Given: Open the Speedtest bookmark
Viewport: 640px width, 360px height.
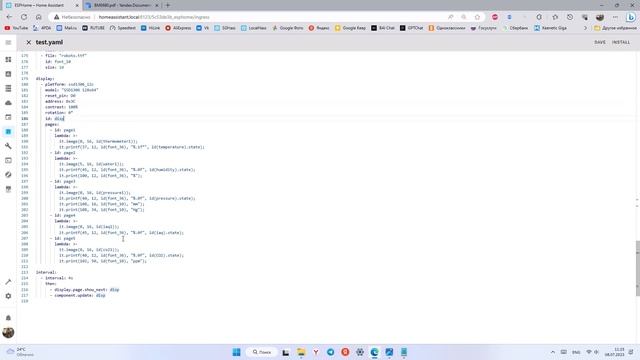Looking at the screenshot, I should (123, 28).
